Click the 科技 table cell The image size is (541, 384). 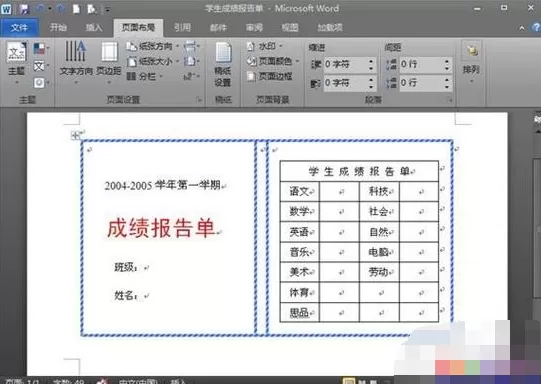(x=379, y=191)
